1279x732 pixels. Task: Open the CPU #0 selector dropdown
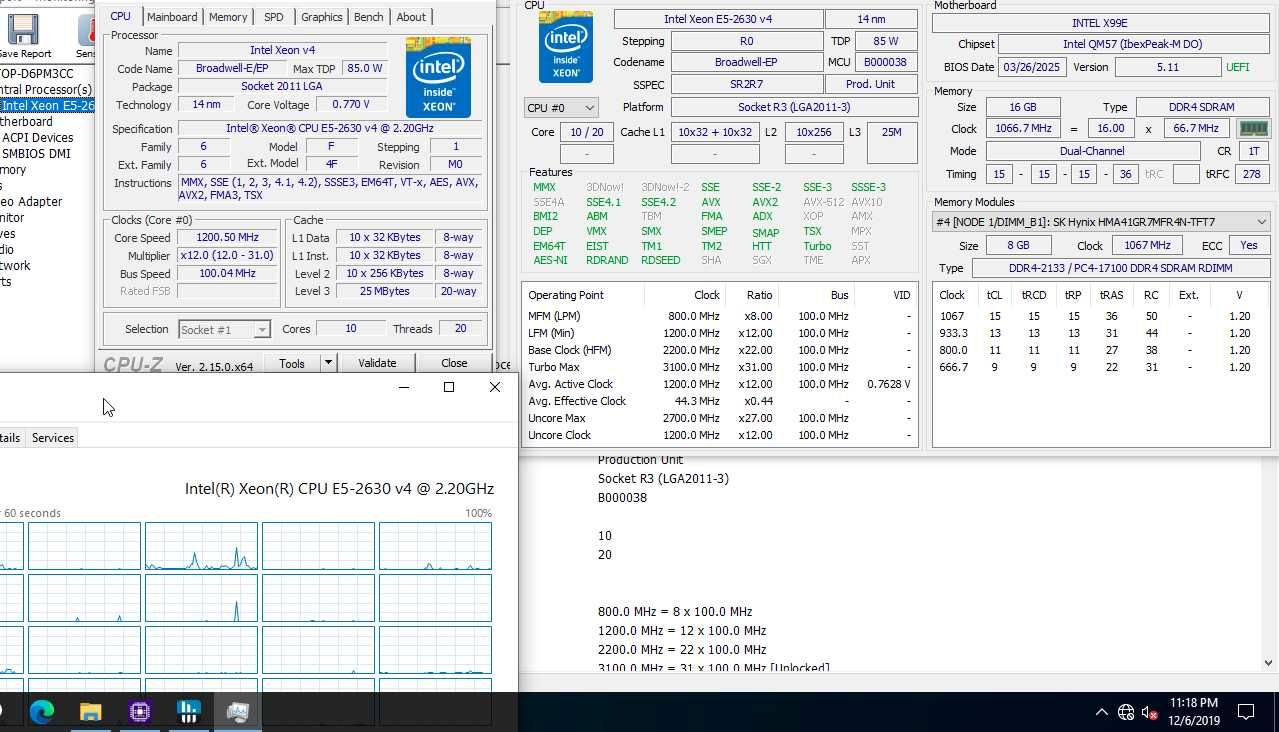click(x=562, y=107)
